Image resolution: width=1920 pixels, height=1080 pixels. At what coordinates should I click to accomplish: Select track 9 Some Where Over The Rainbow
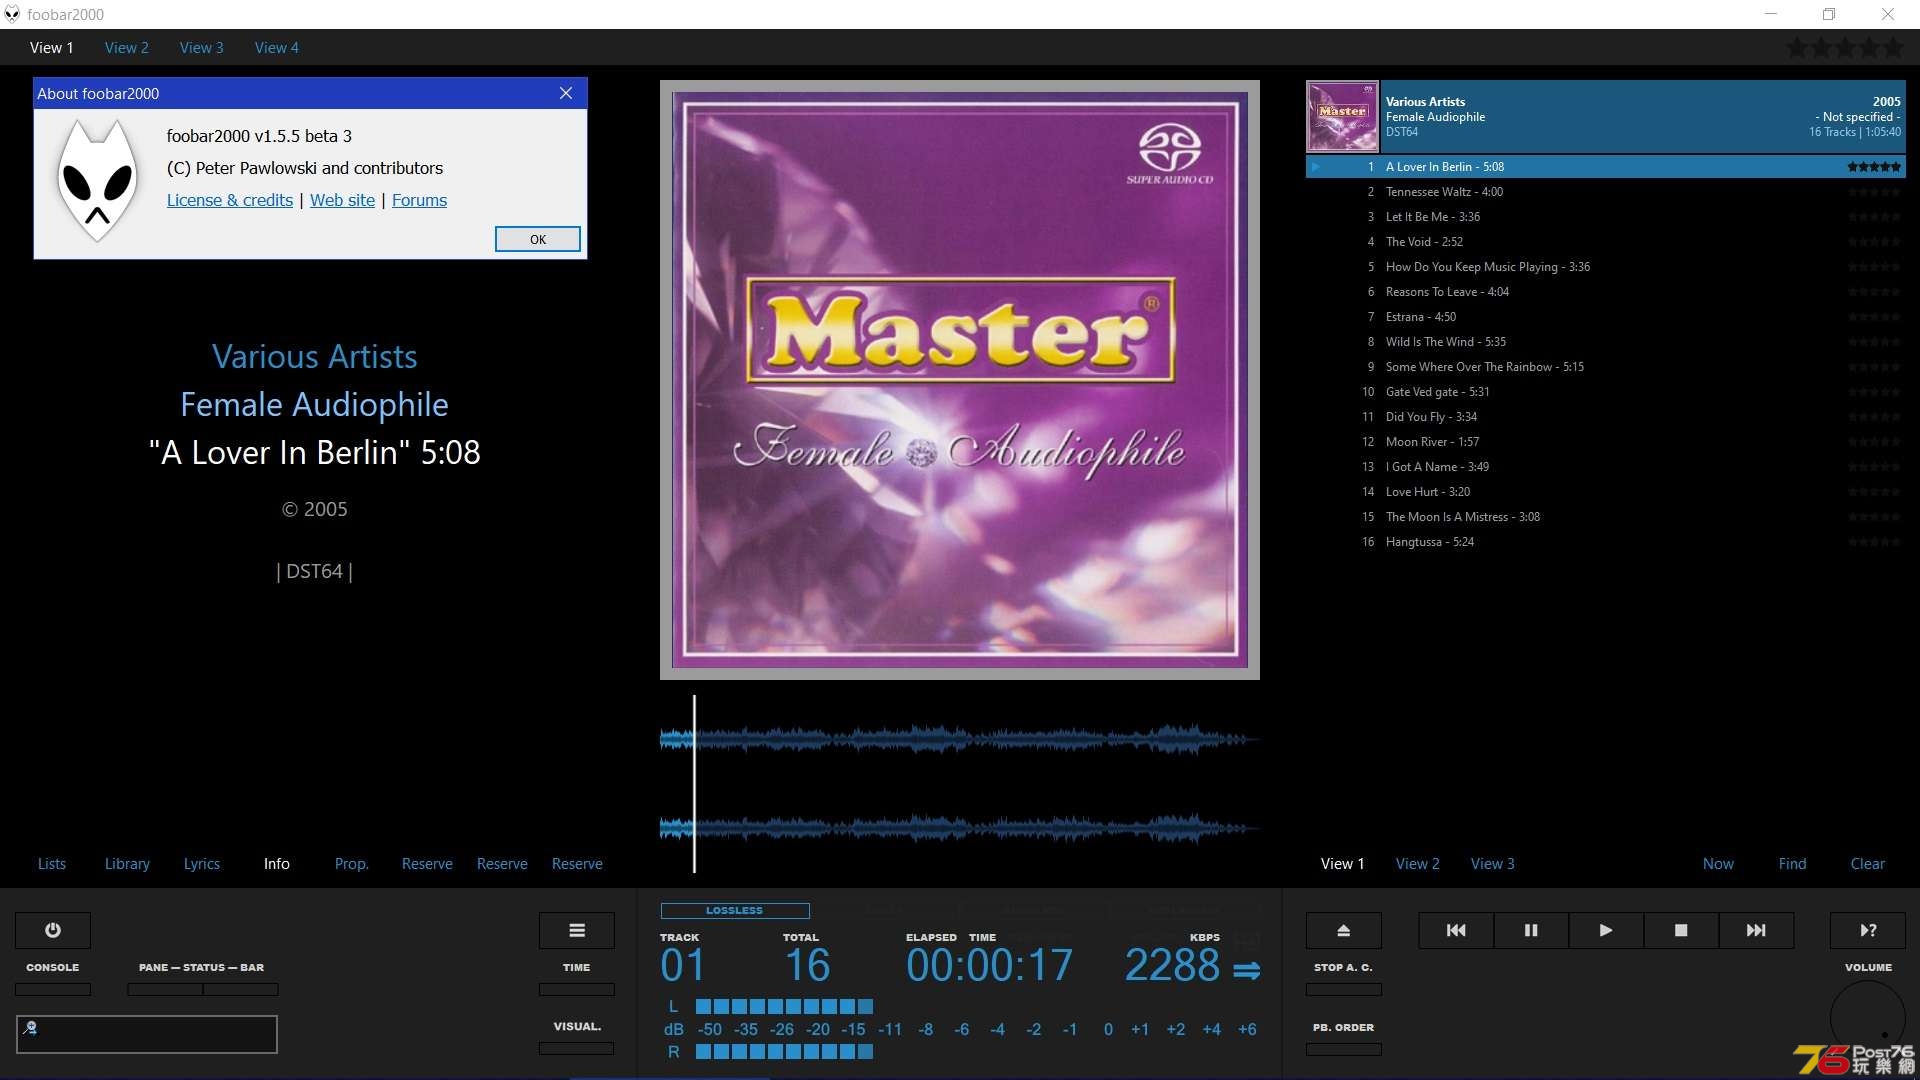point(1484,367)
